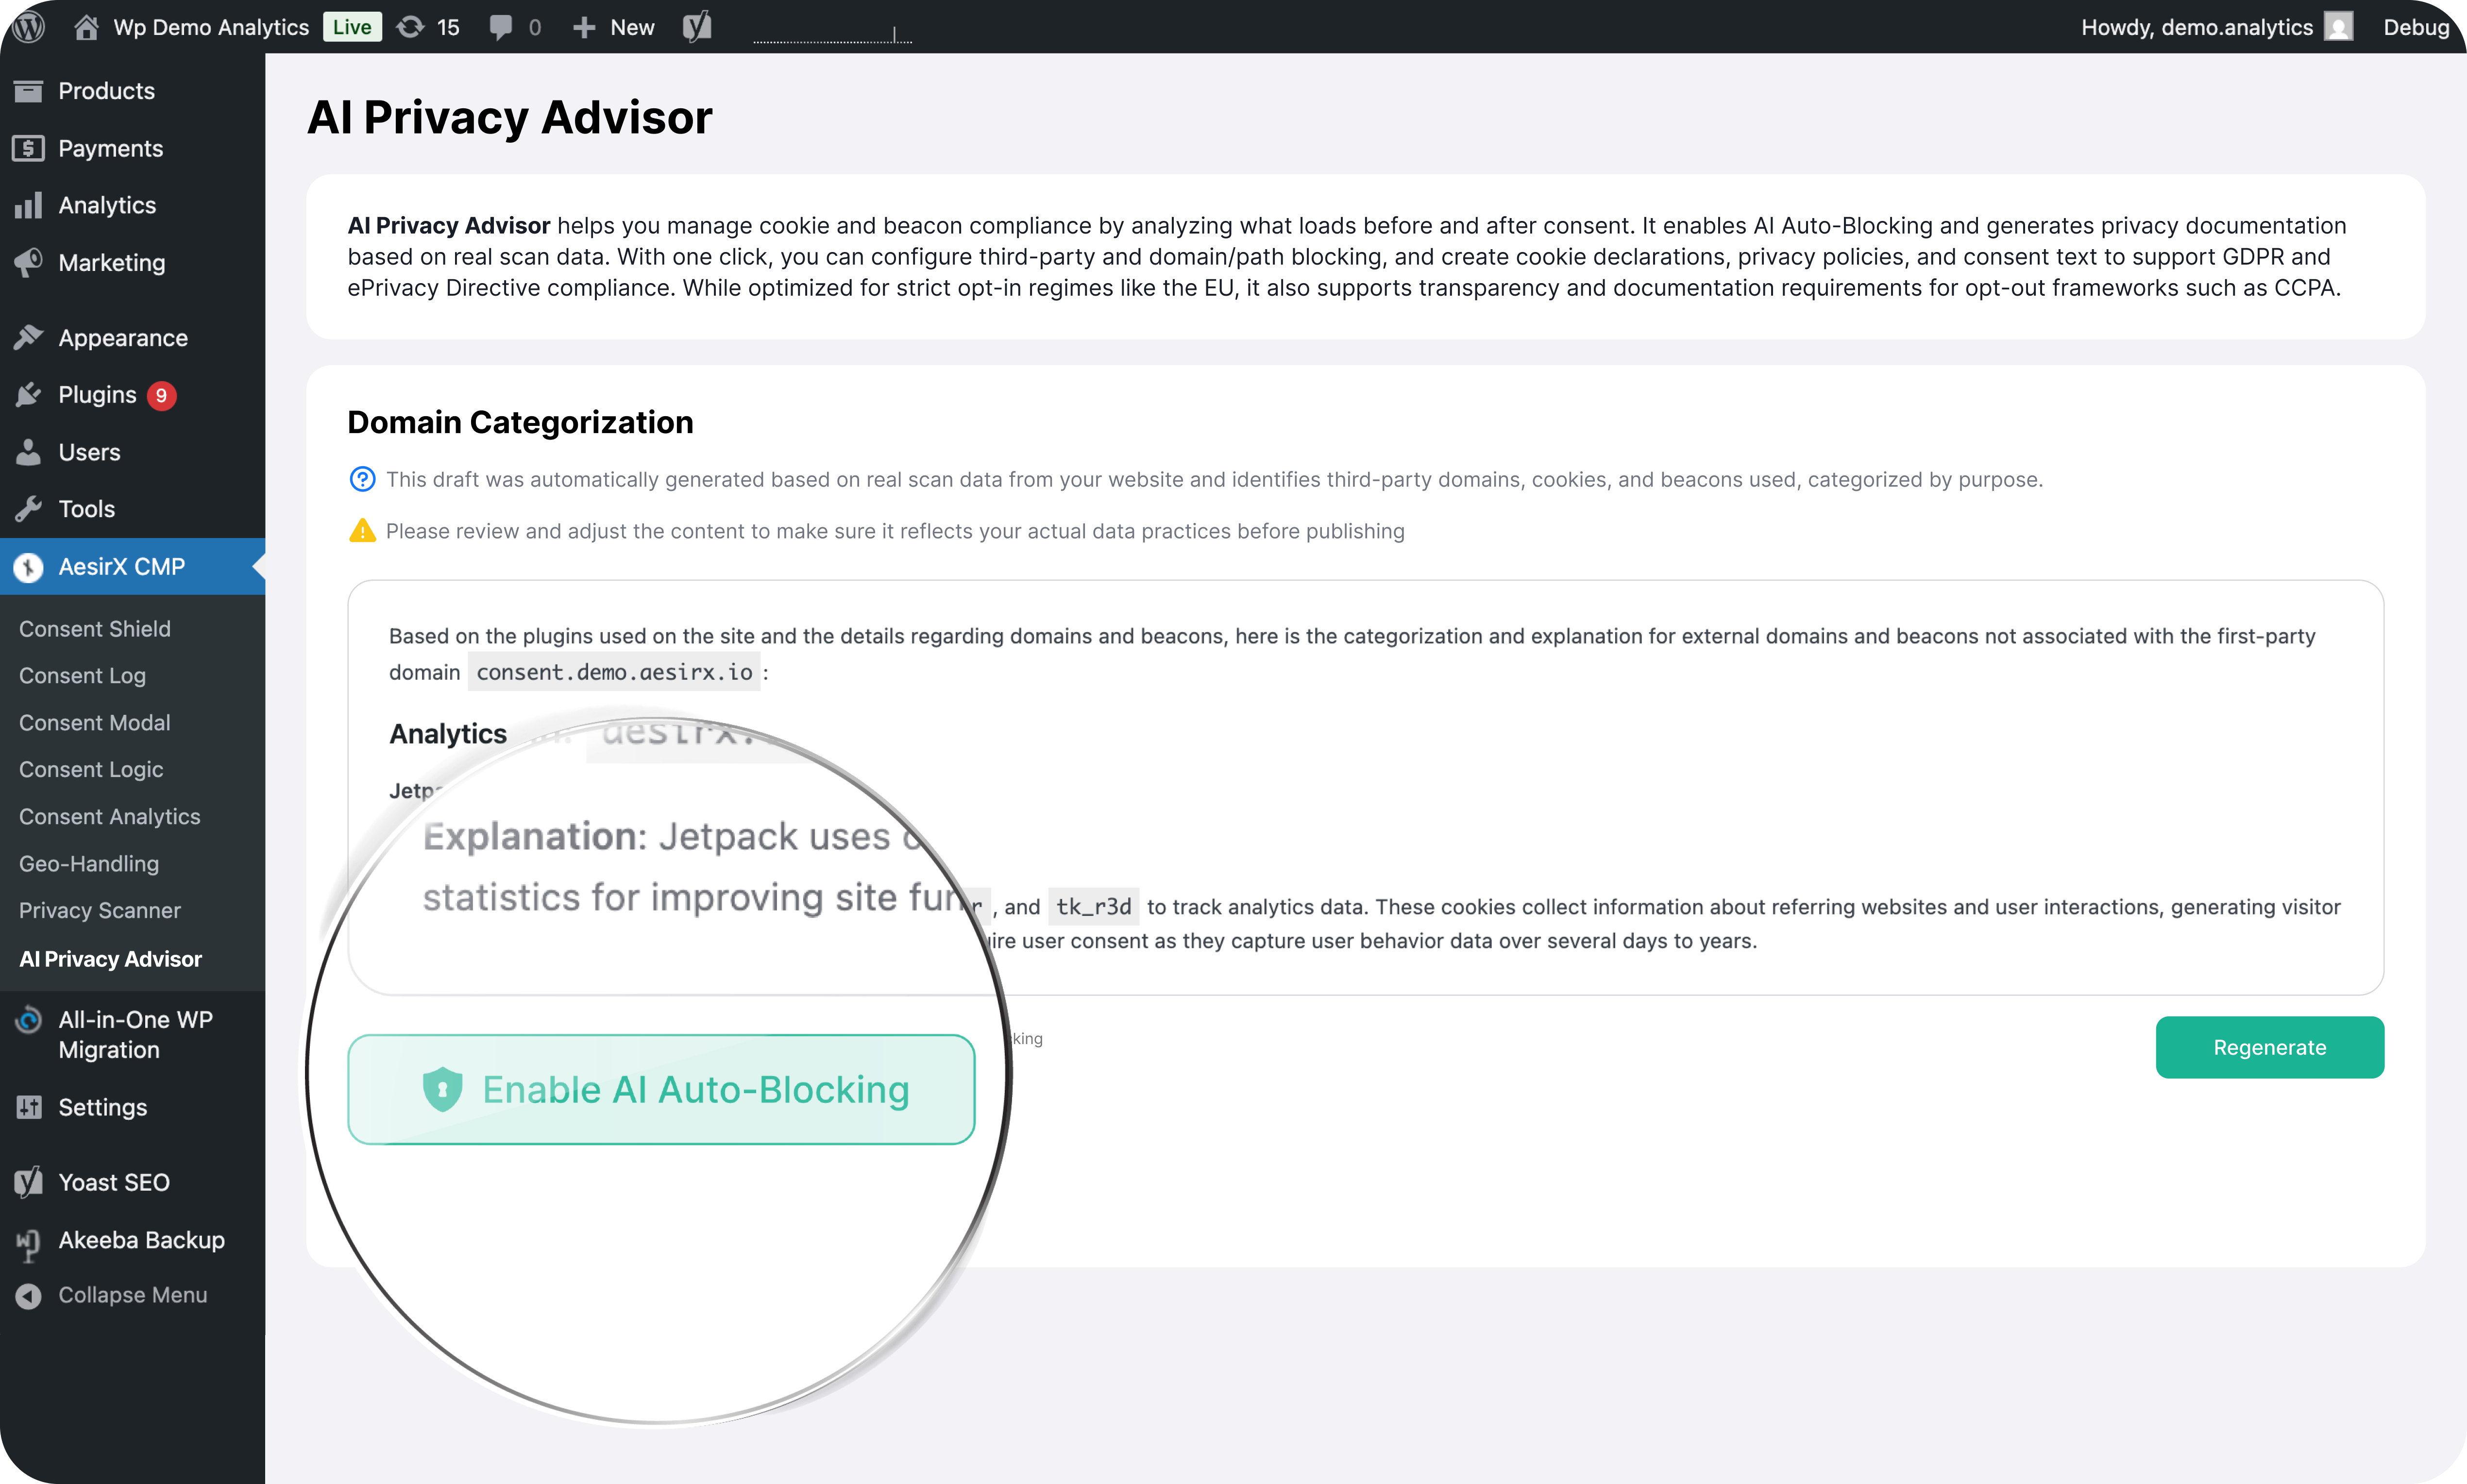Open Consent Log submenu item
This screenshot has height=1484, width=2467.
click(x=82, y=676)
